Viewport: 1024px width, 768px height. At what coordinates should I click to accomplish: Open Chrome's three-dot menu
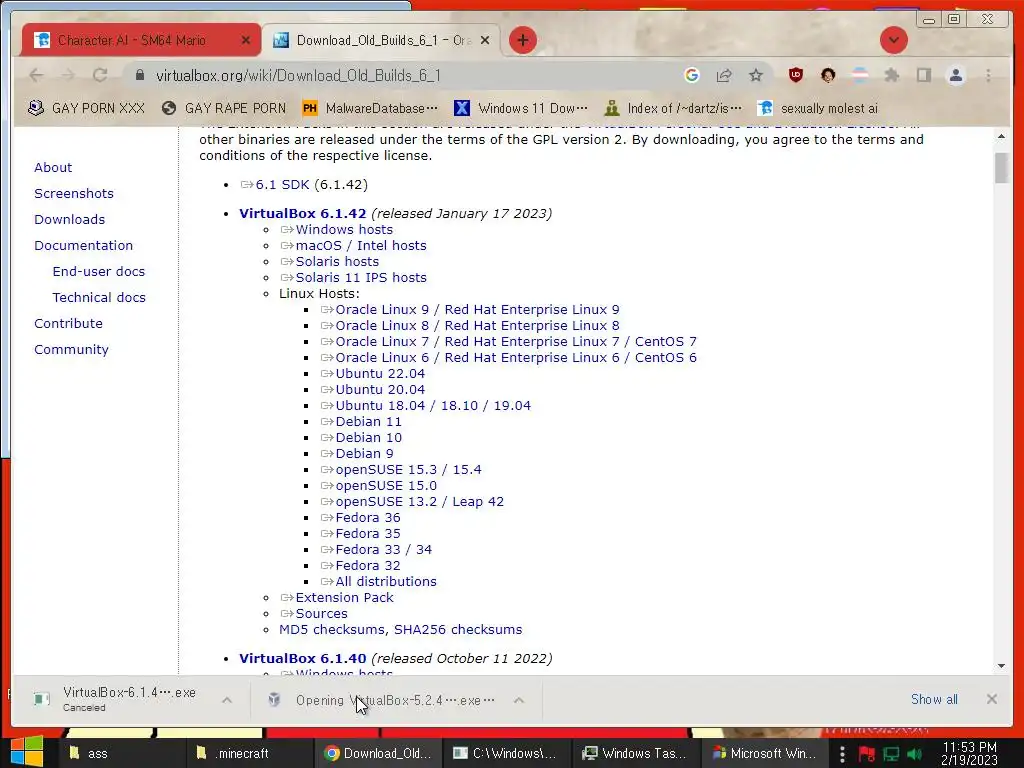point(988,76)
